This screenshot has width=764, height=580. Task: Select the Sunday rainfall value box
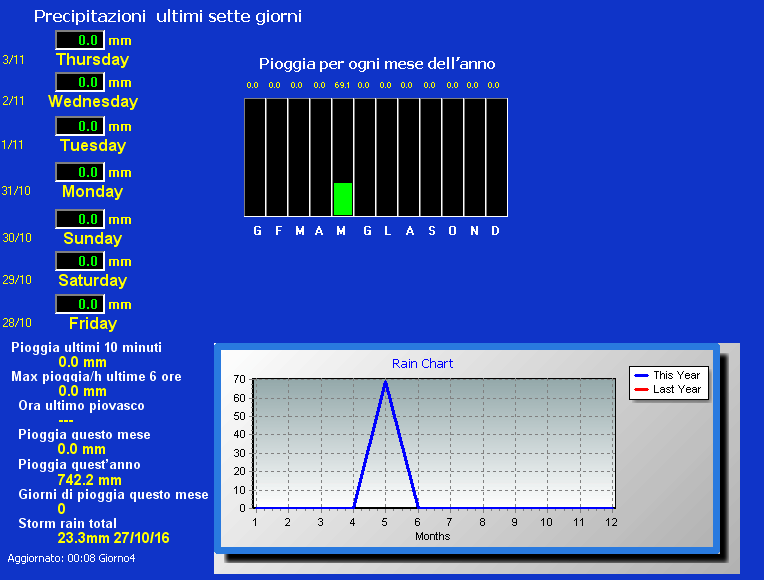(x=80, y=219)
